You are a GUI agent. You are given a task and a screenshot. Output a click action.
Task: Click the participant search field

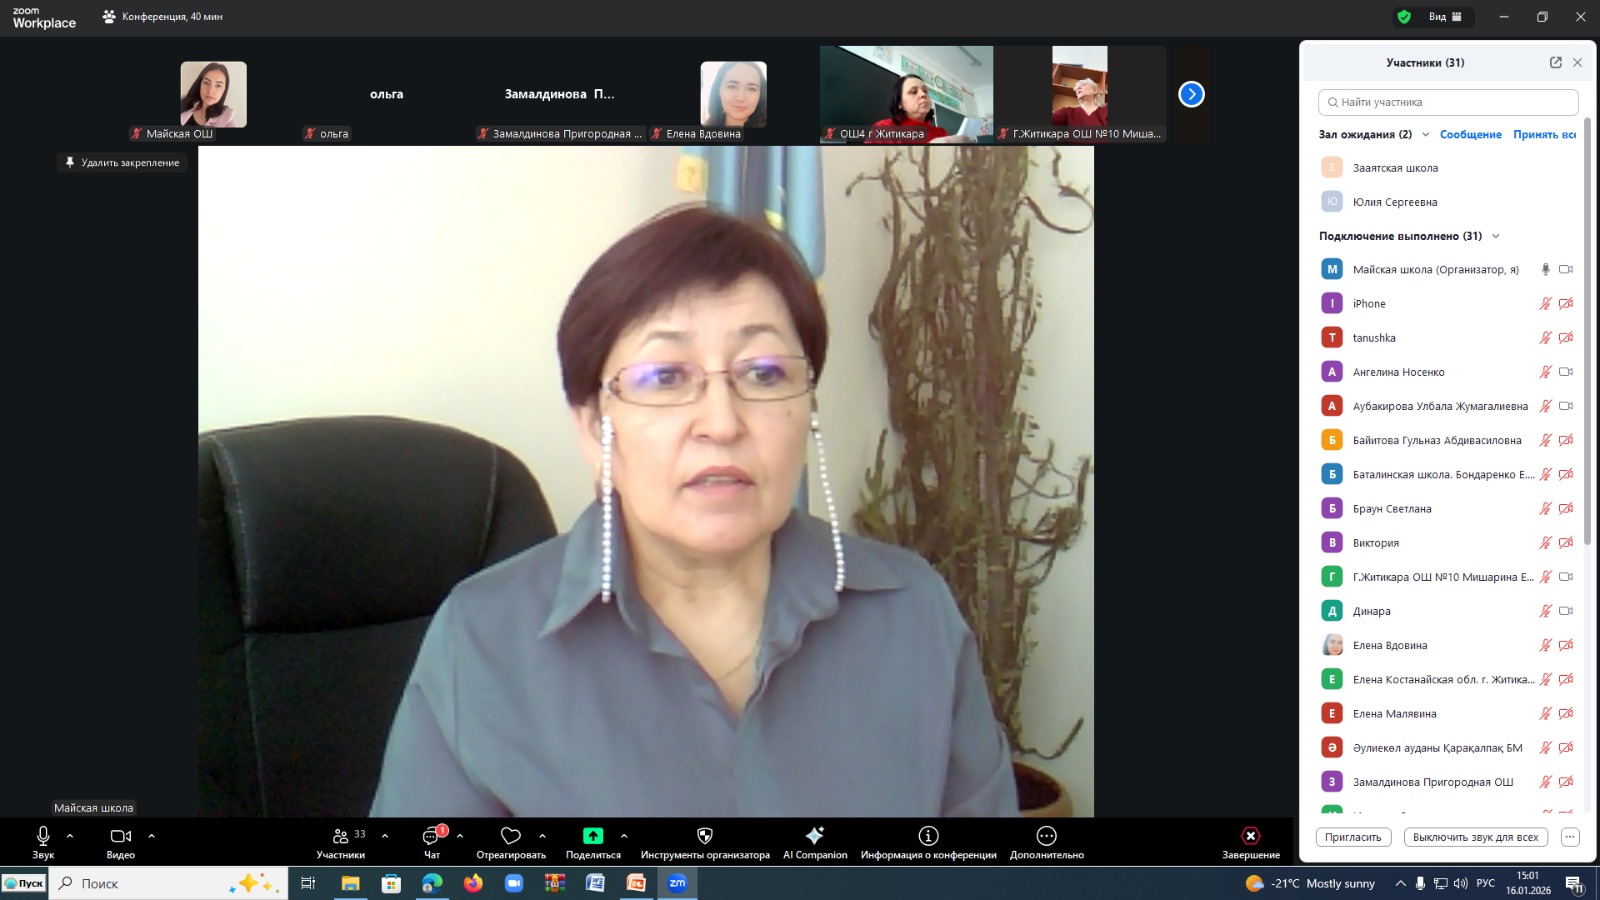[x=1448, y=102]
